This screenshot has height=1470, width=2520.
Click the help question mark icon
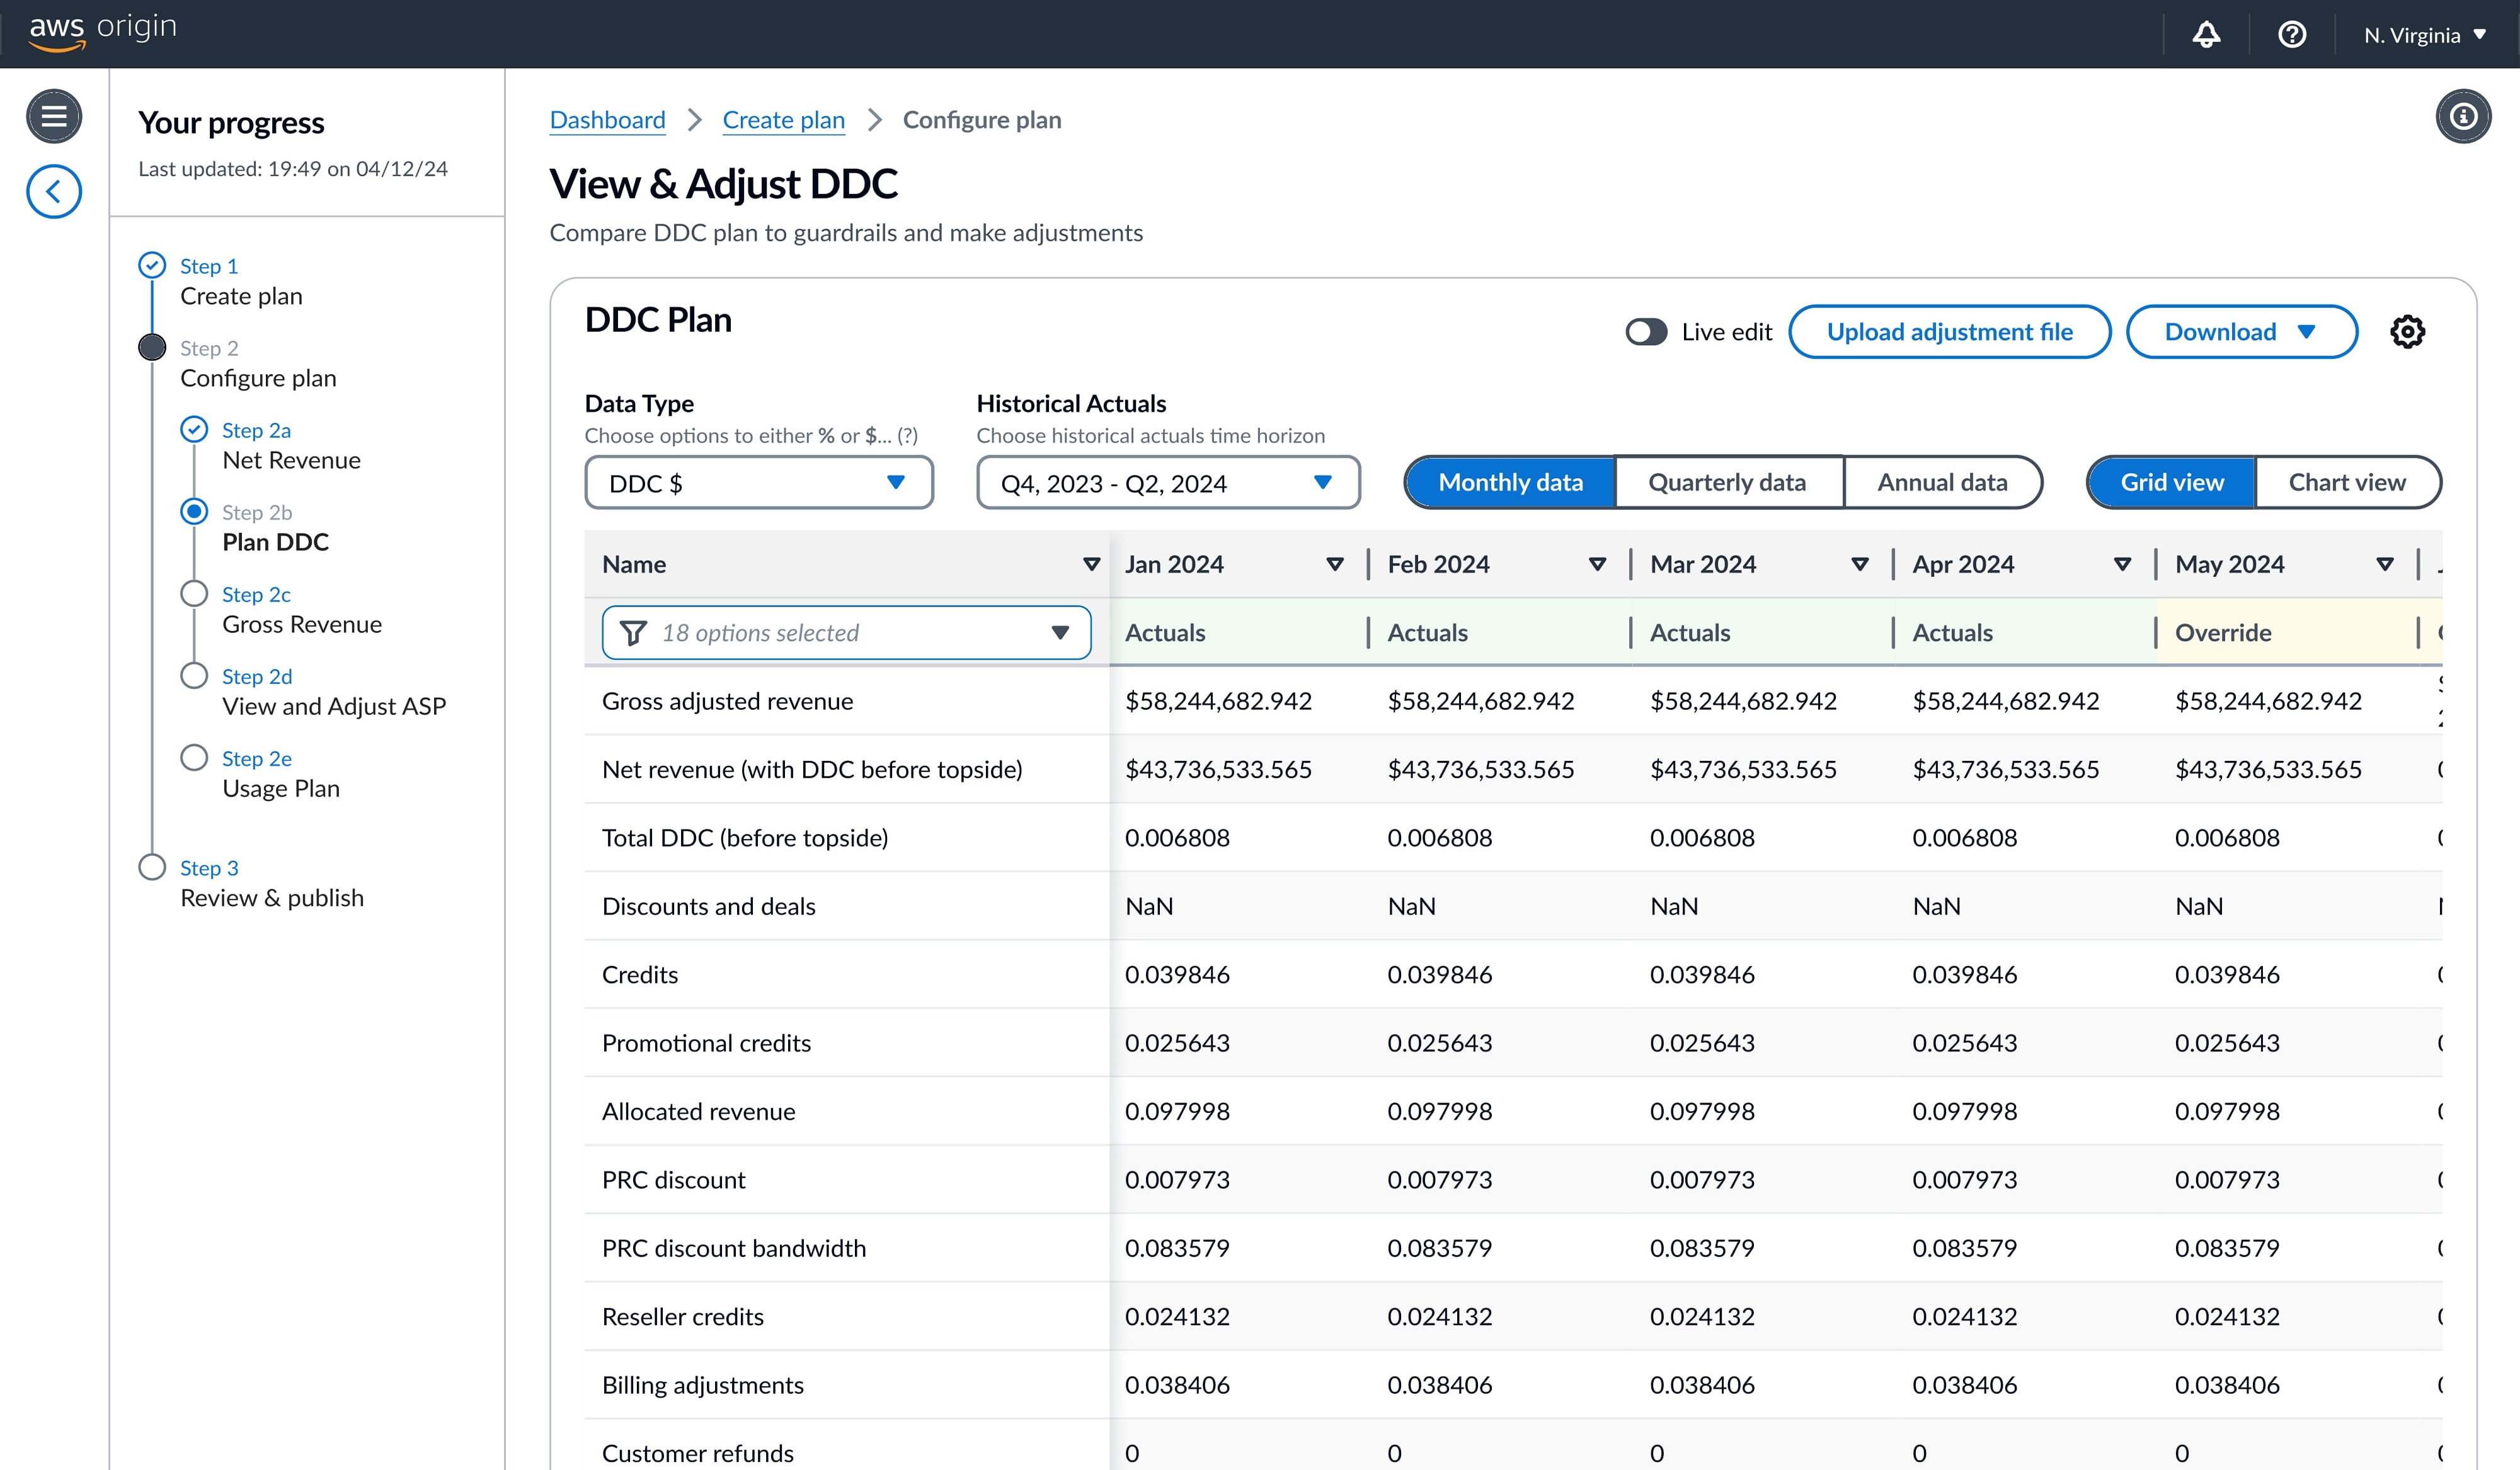[2291, 35]
